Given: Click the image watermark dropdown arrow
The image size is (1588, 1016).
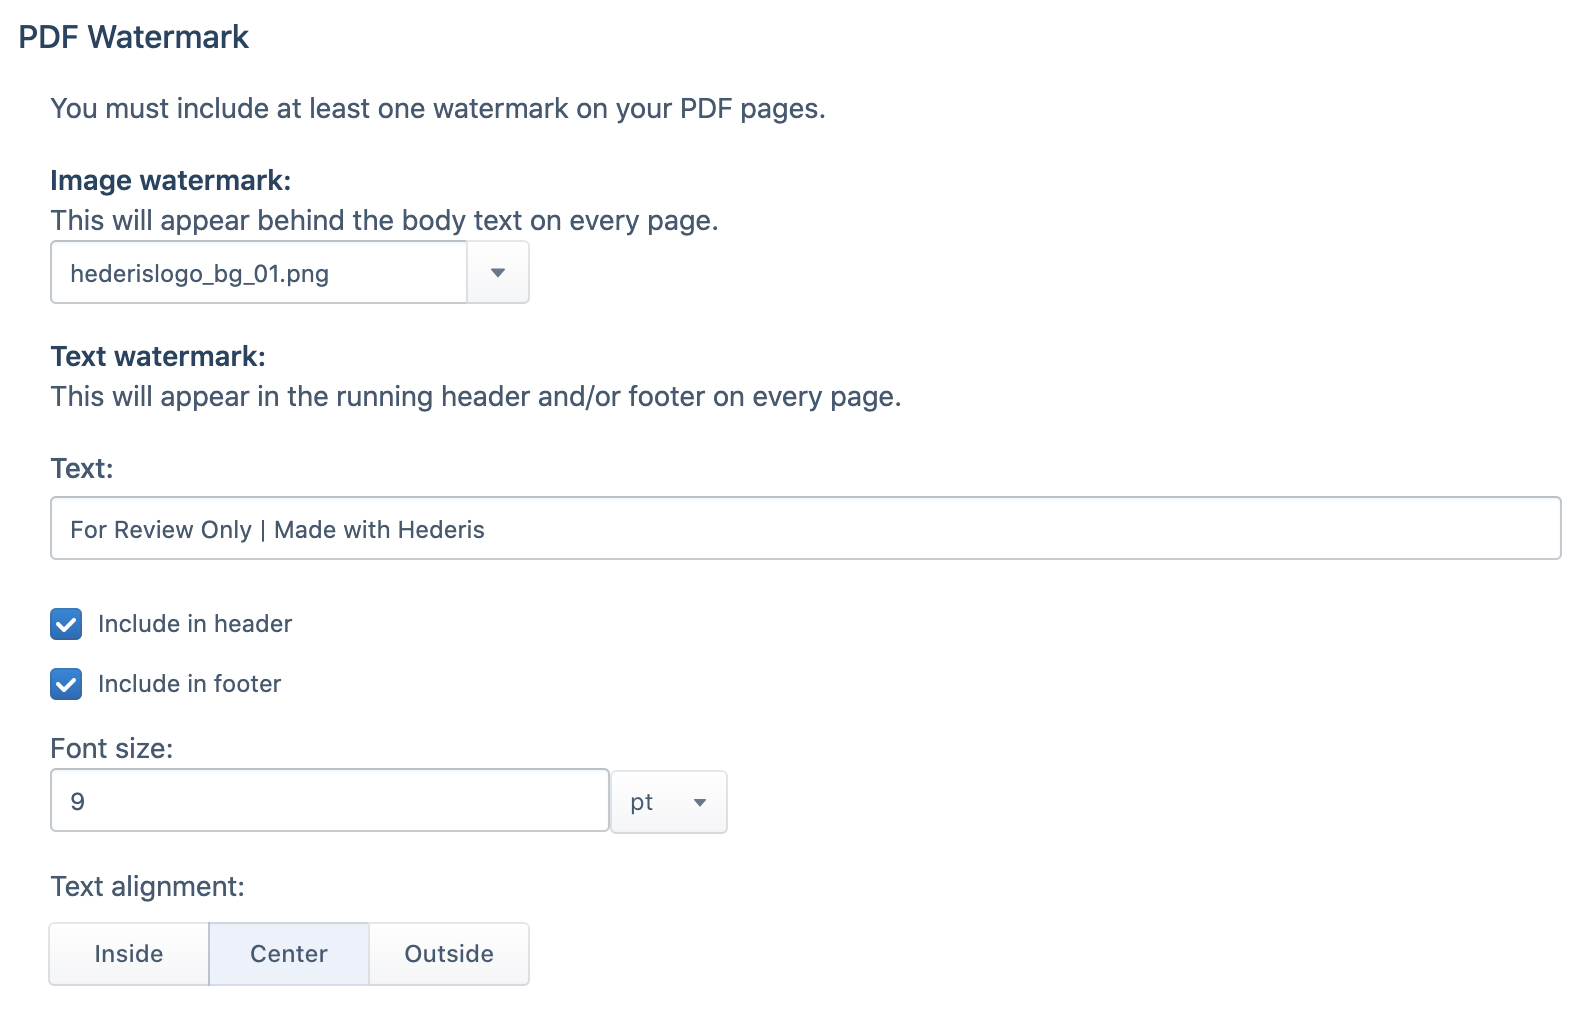Looking at the screenshot, I should point(498,272).
